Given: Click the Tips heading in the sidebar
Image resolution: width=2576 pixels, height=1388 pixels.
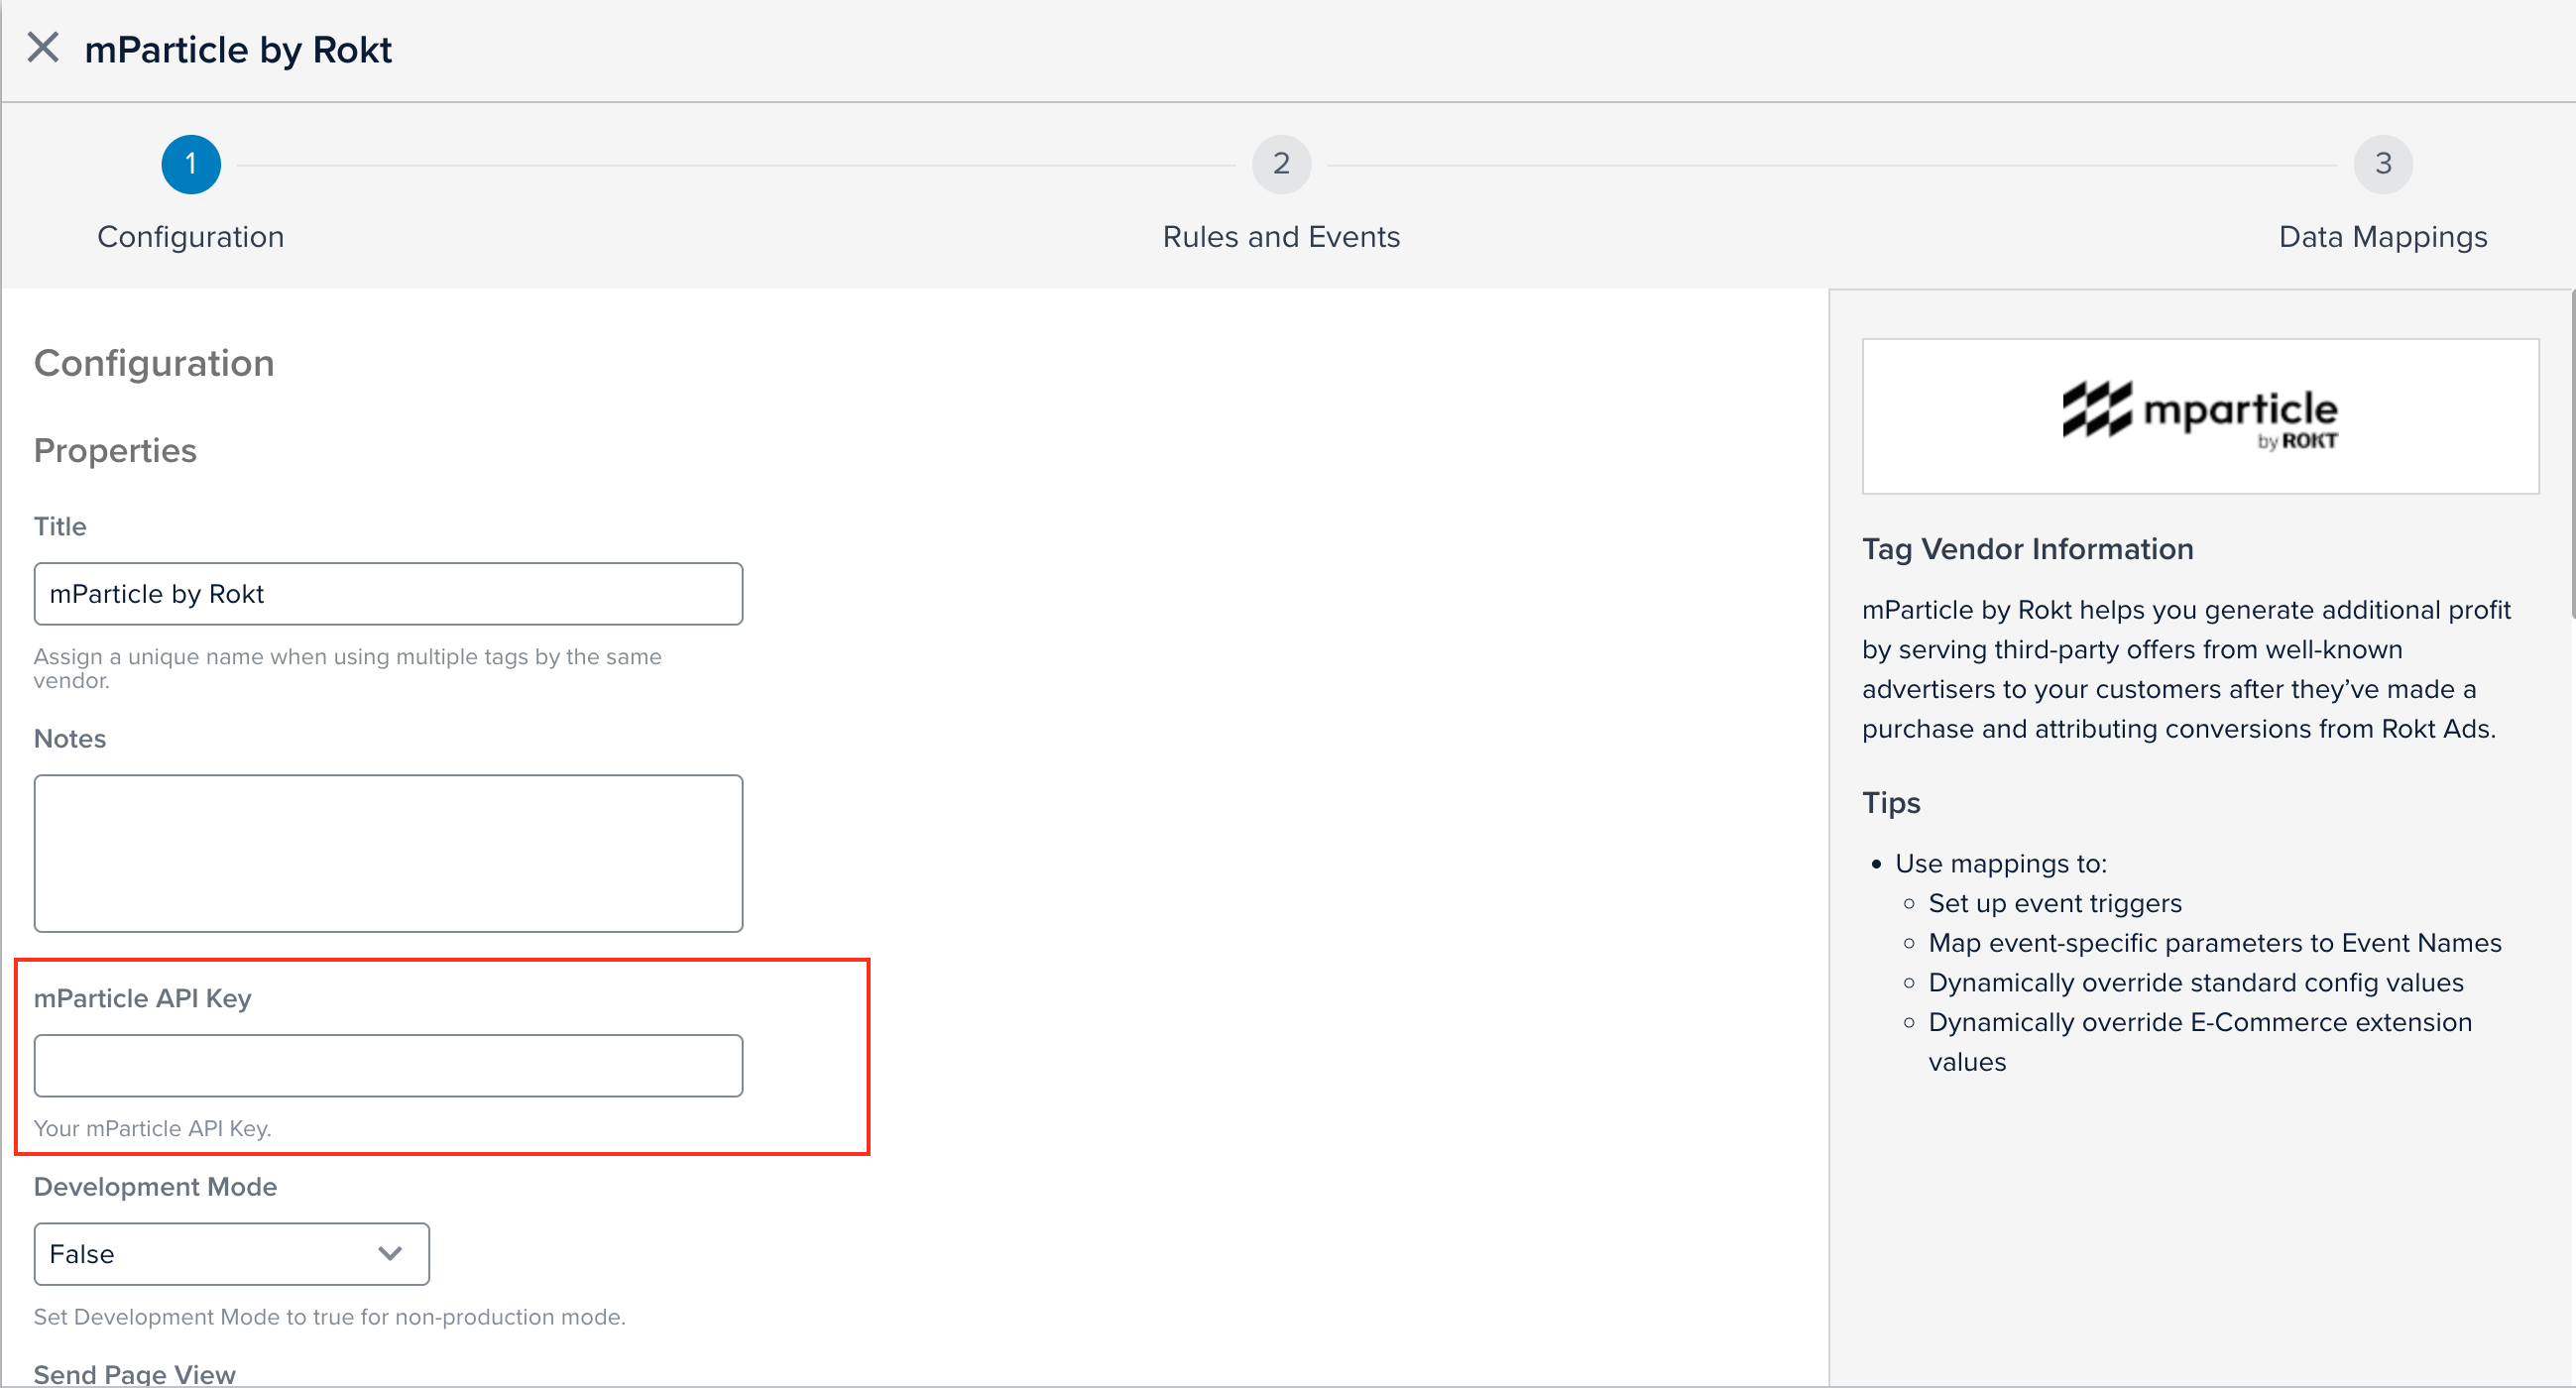Looking at the screenshot, I should click(x=1890, y=801).
